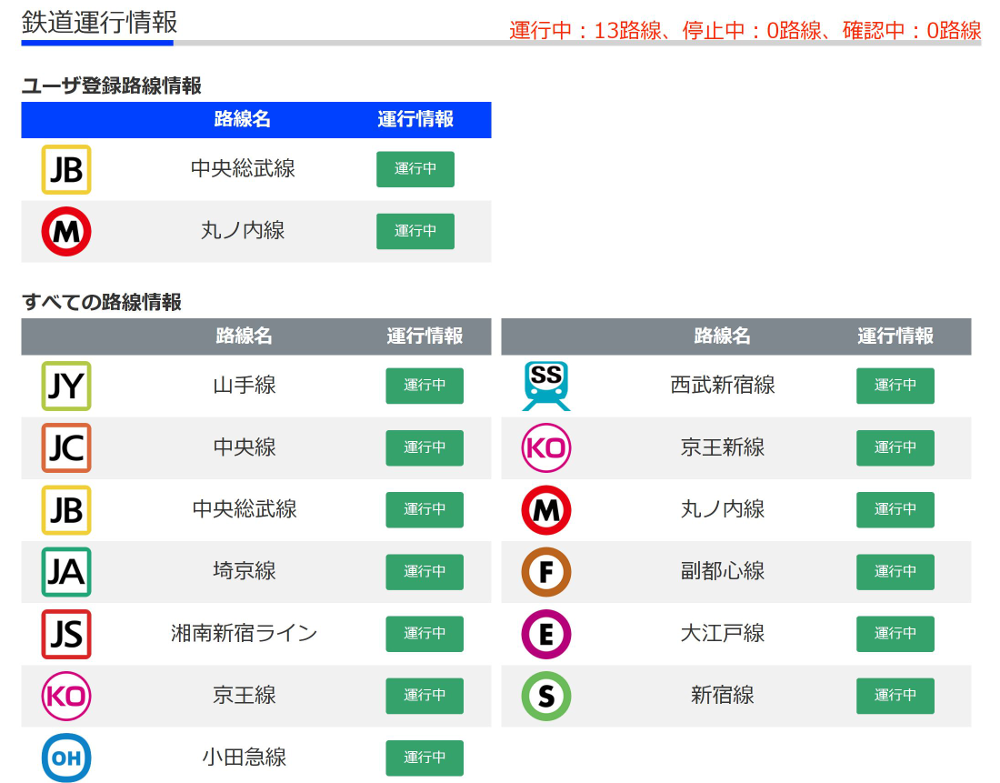Click 運行中 status for 京王線
This screenshot has width=1000, height=783.
[425, 696]
